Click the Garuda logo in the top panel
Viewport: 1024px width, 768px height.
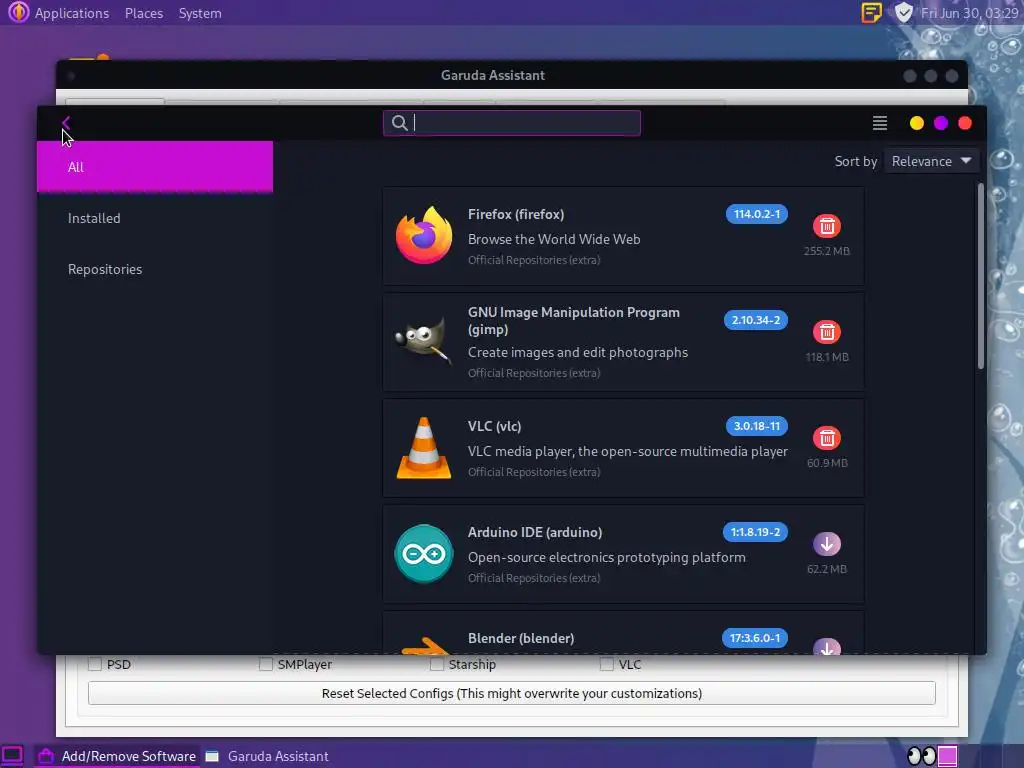18,12
